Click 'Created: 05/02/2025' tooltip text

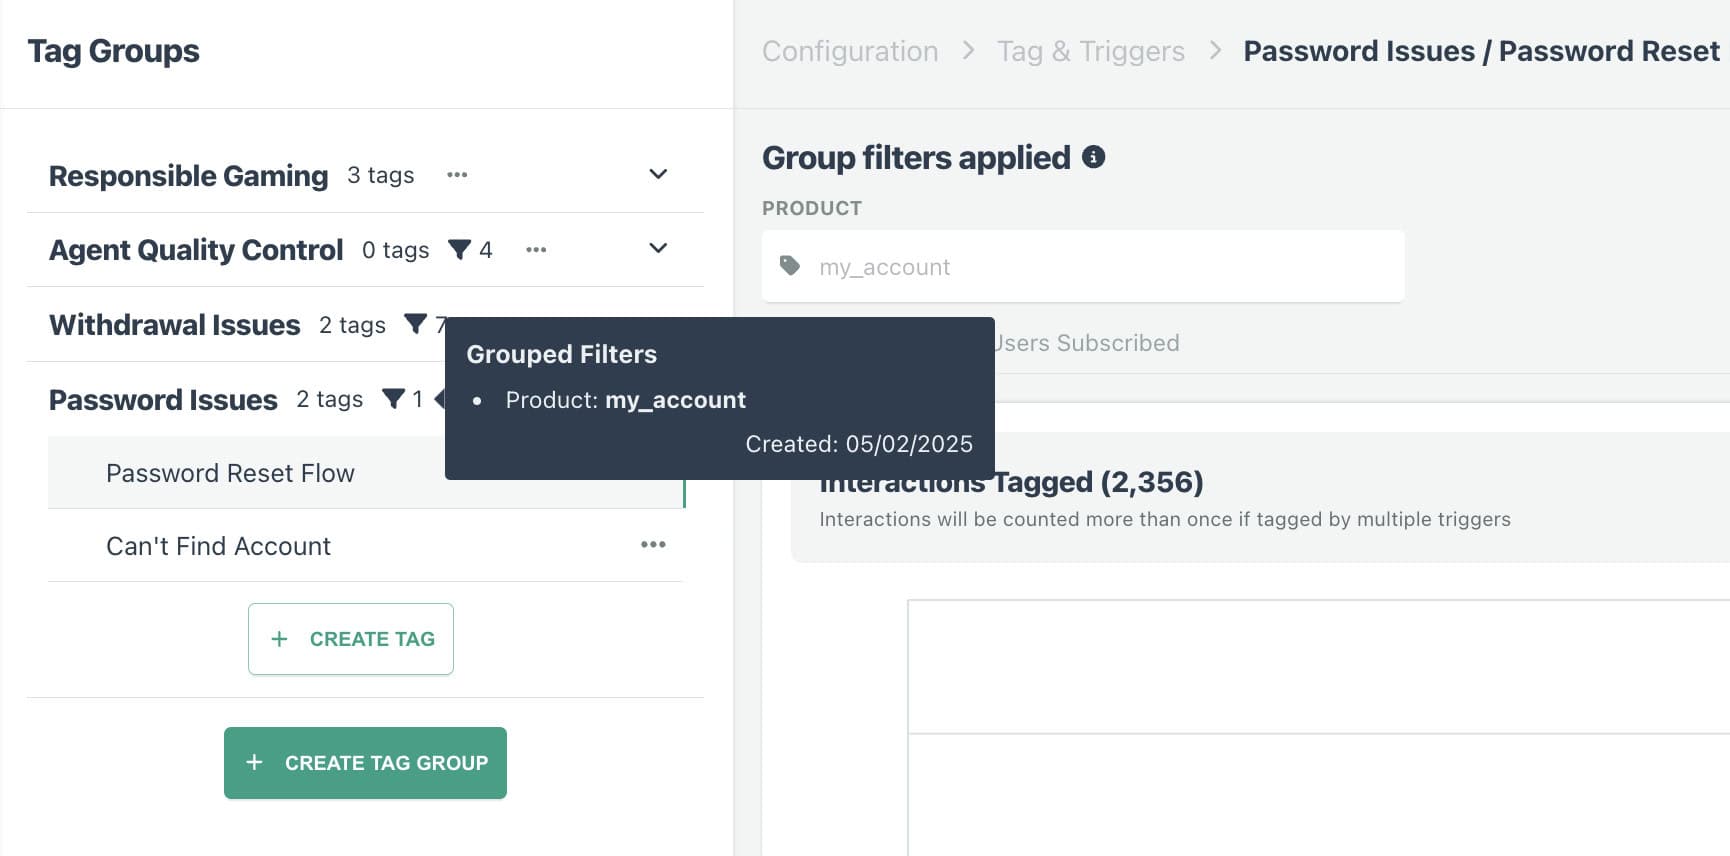[x=859, y=444]
